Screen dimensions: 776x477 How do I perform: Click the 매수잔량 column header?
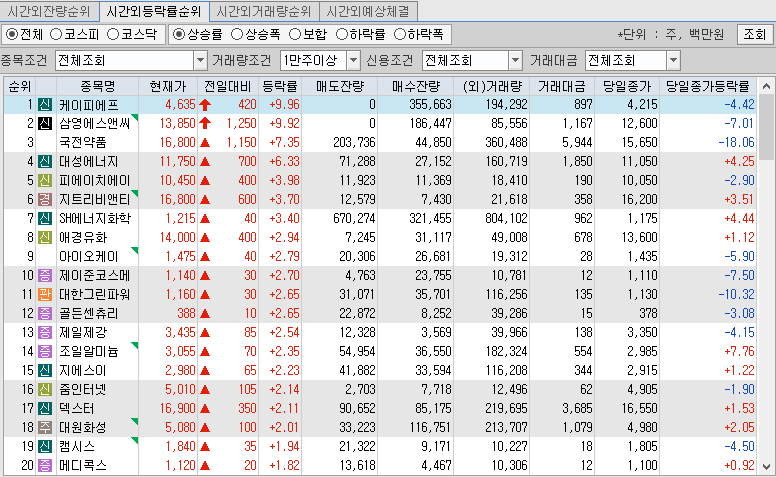(416, 87)
